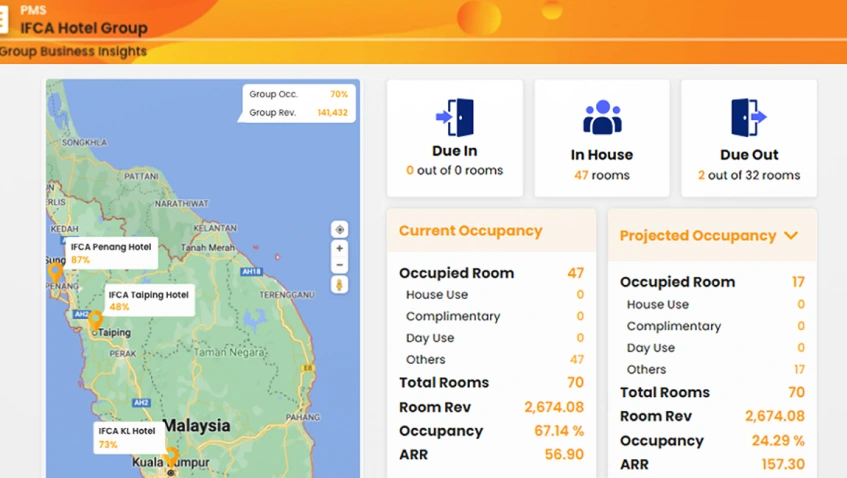
Task: Click '0 out of 0 rooms' text
Action: (x=455, y=170)
